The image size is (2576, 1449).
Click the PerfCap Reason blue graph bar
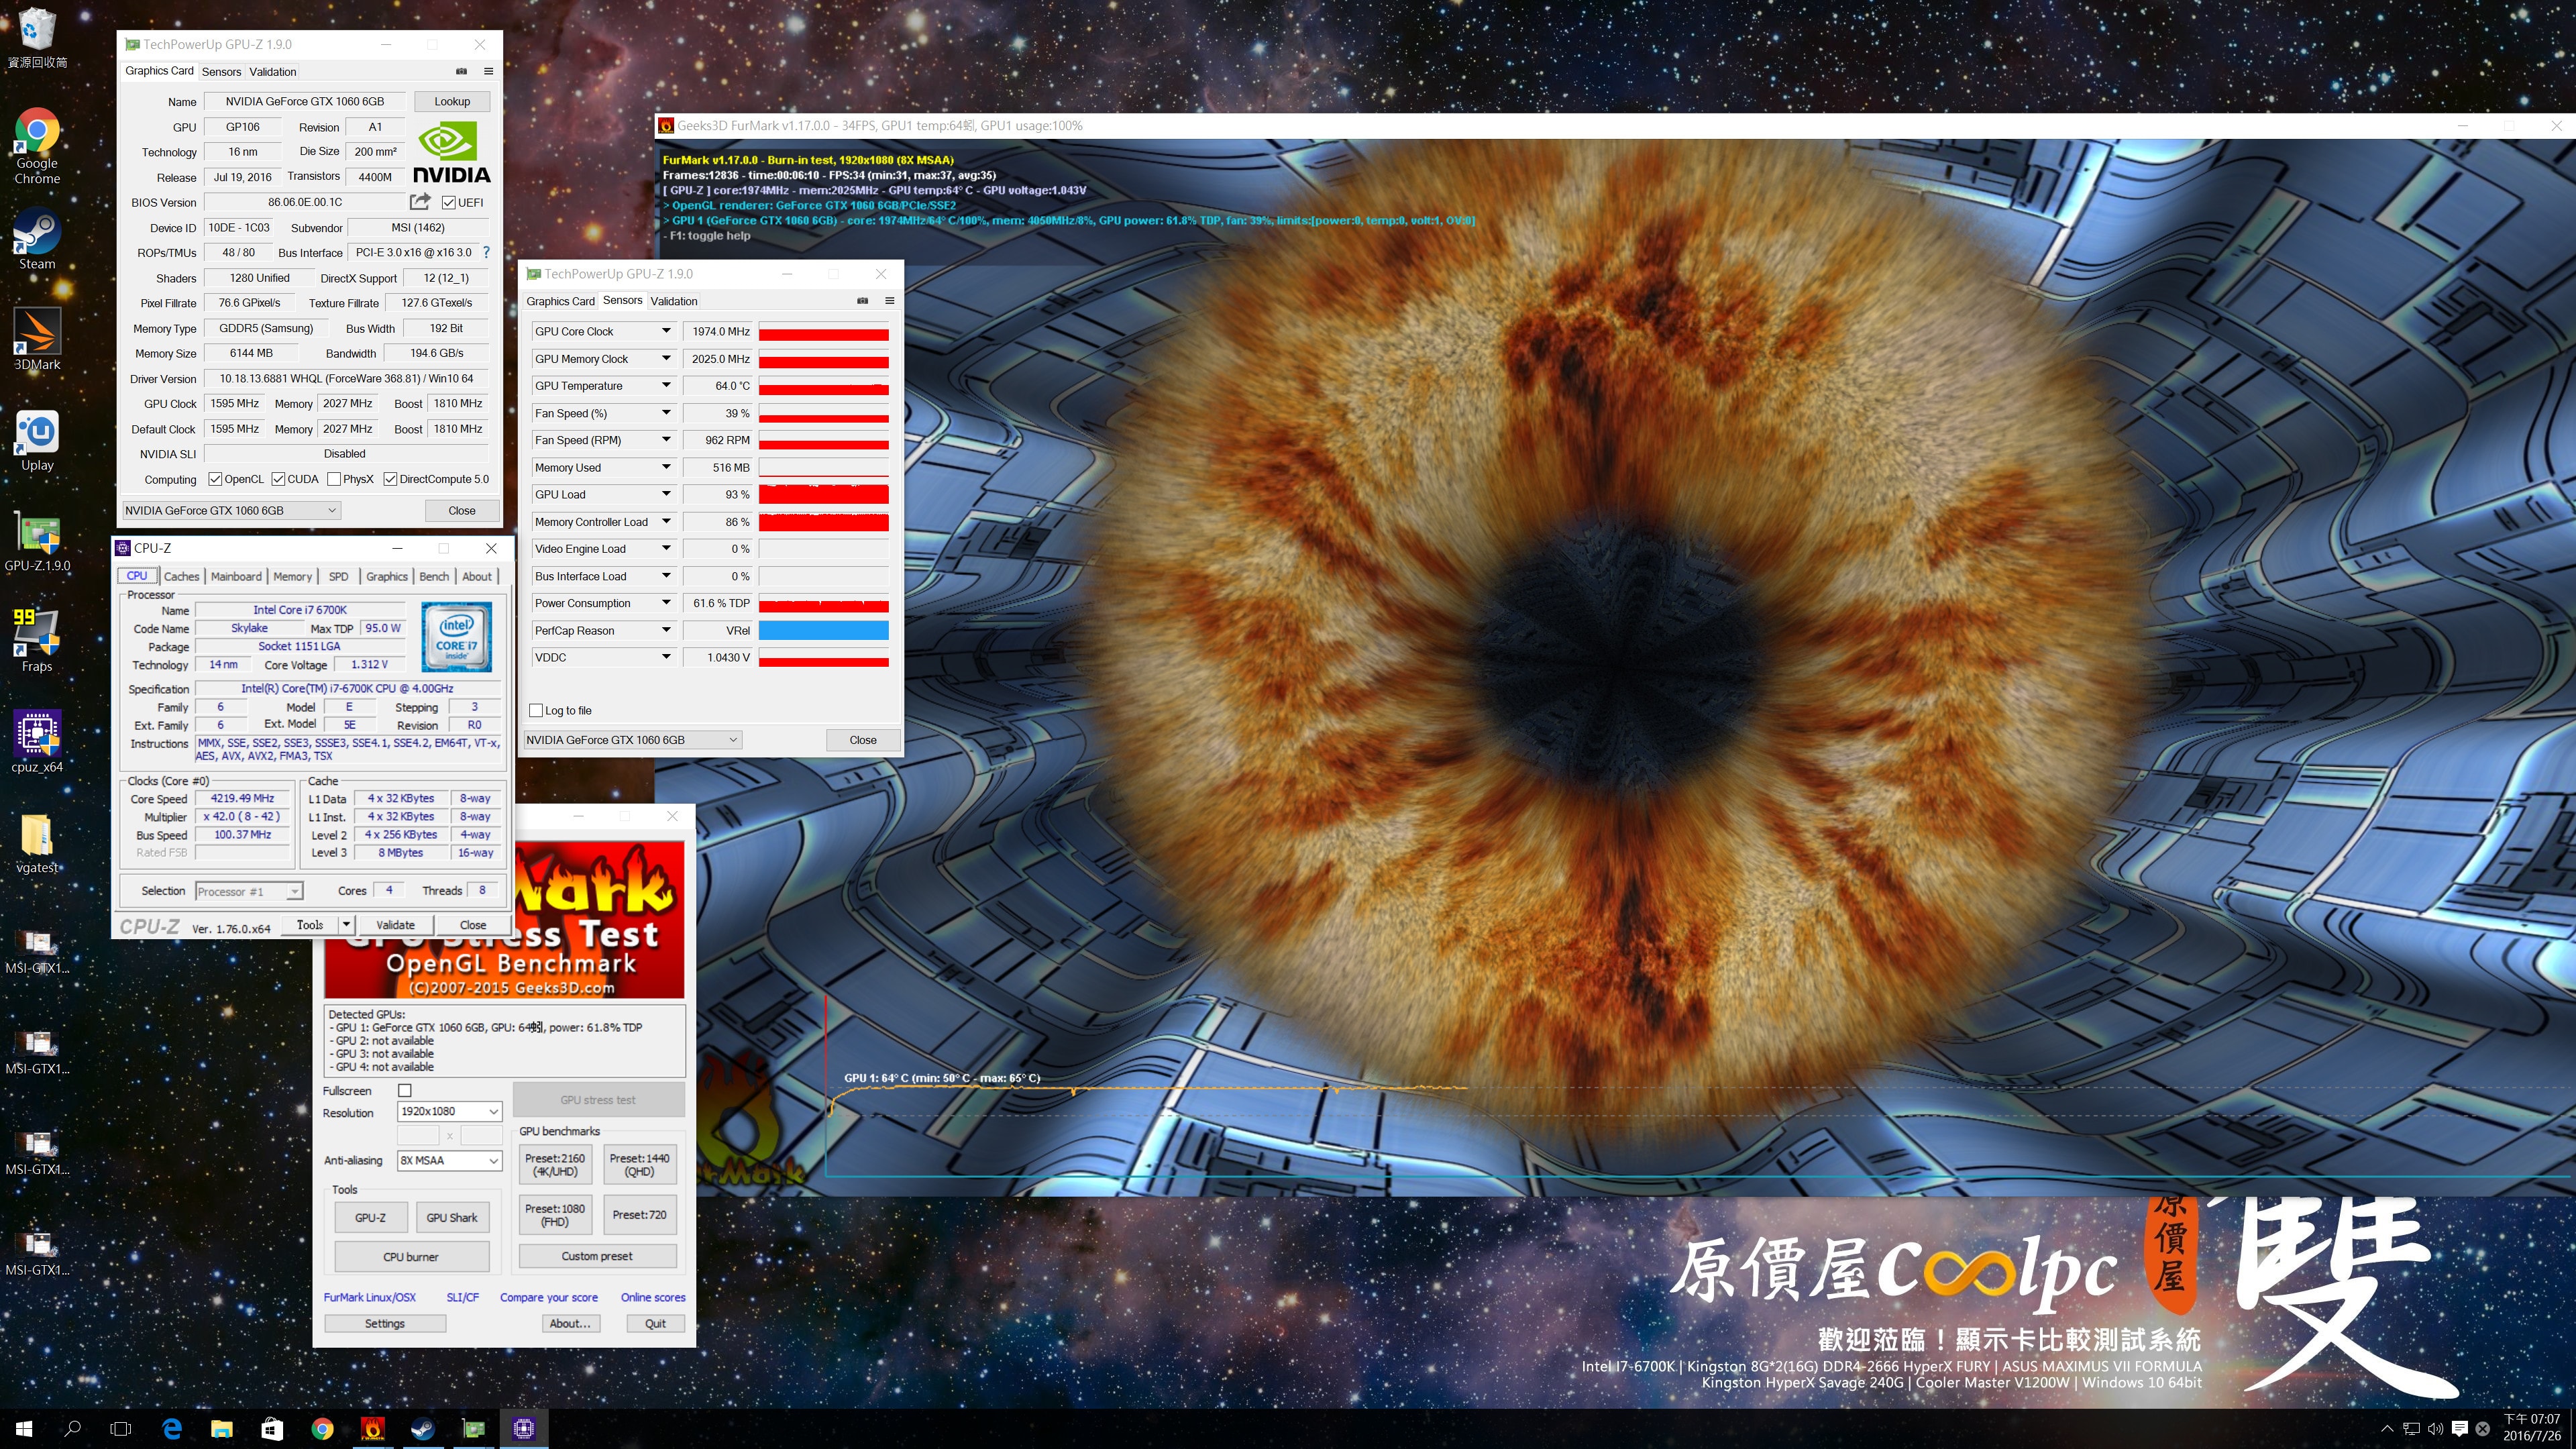[823, 630]
